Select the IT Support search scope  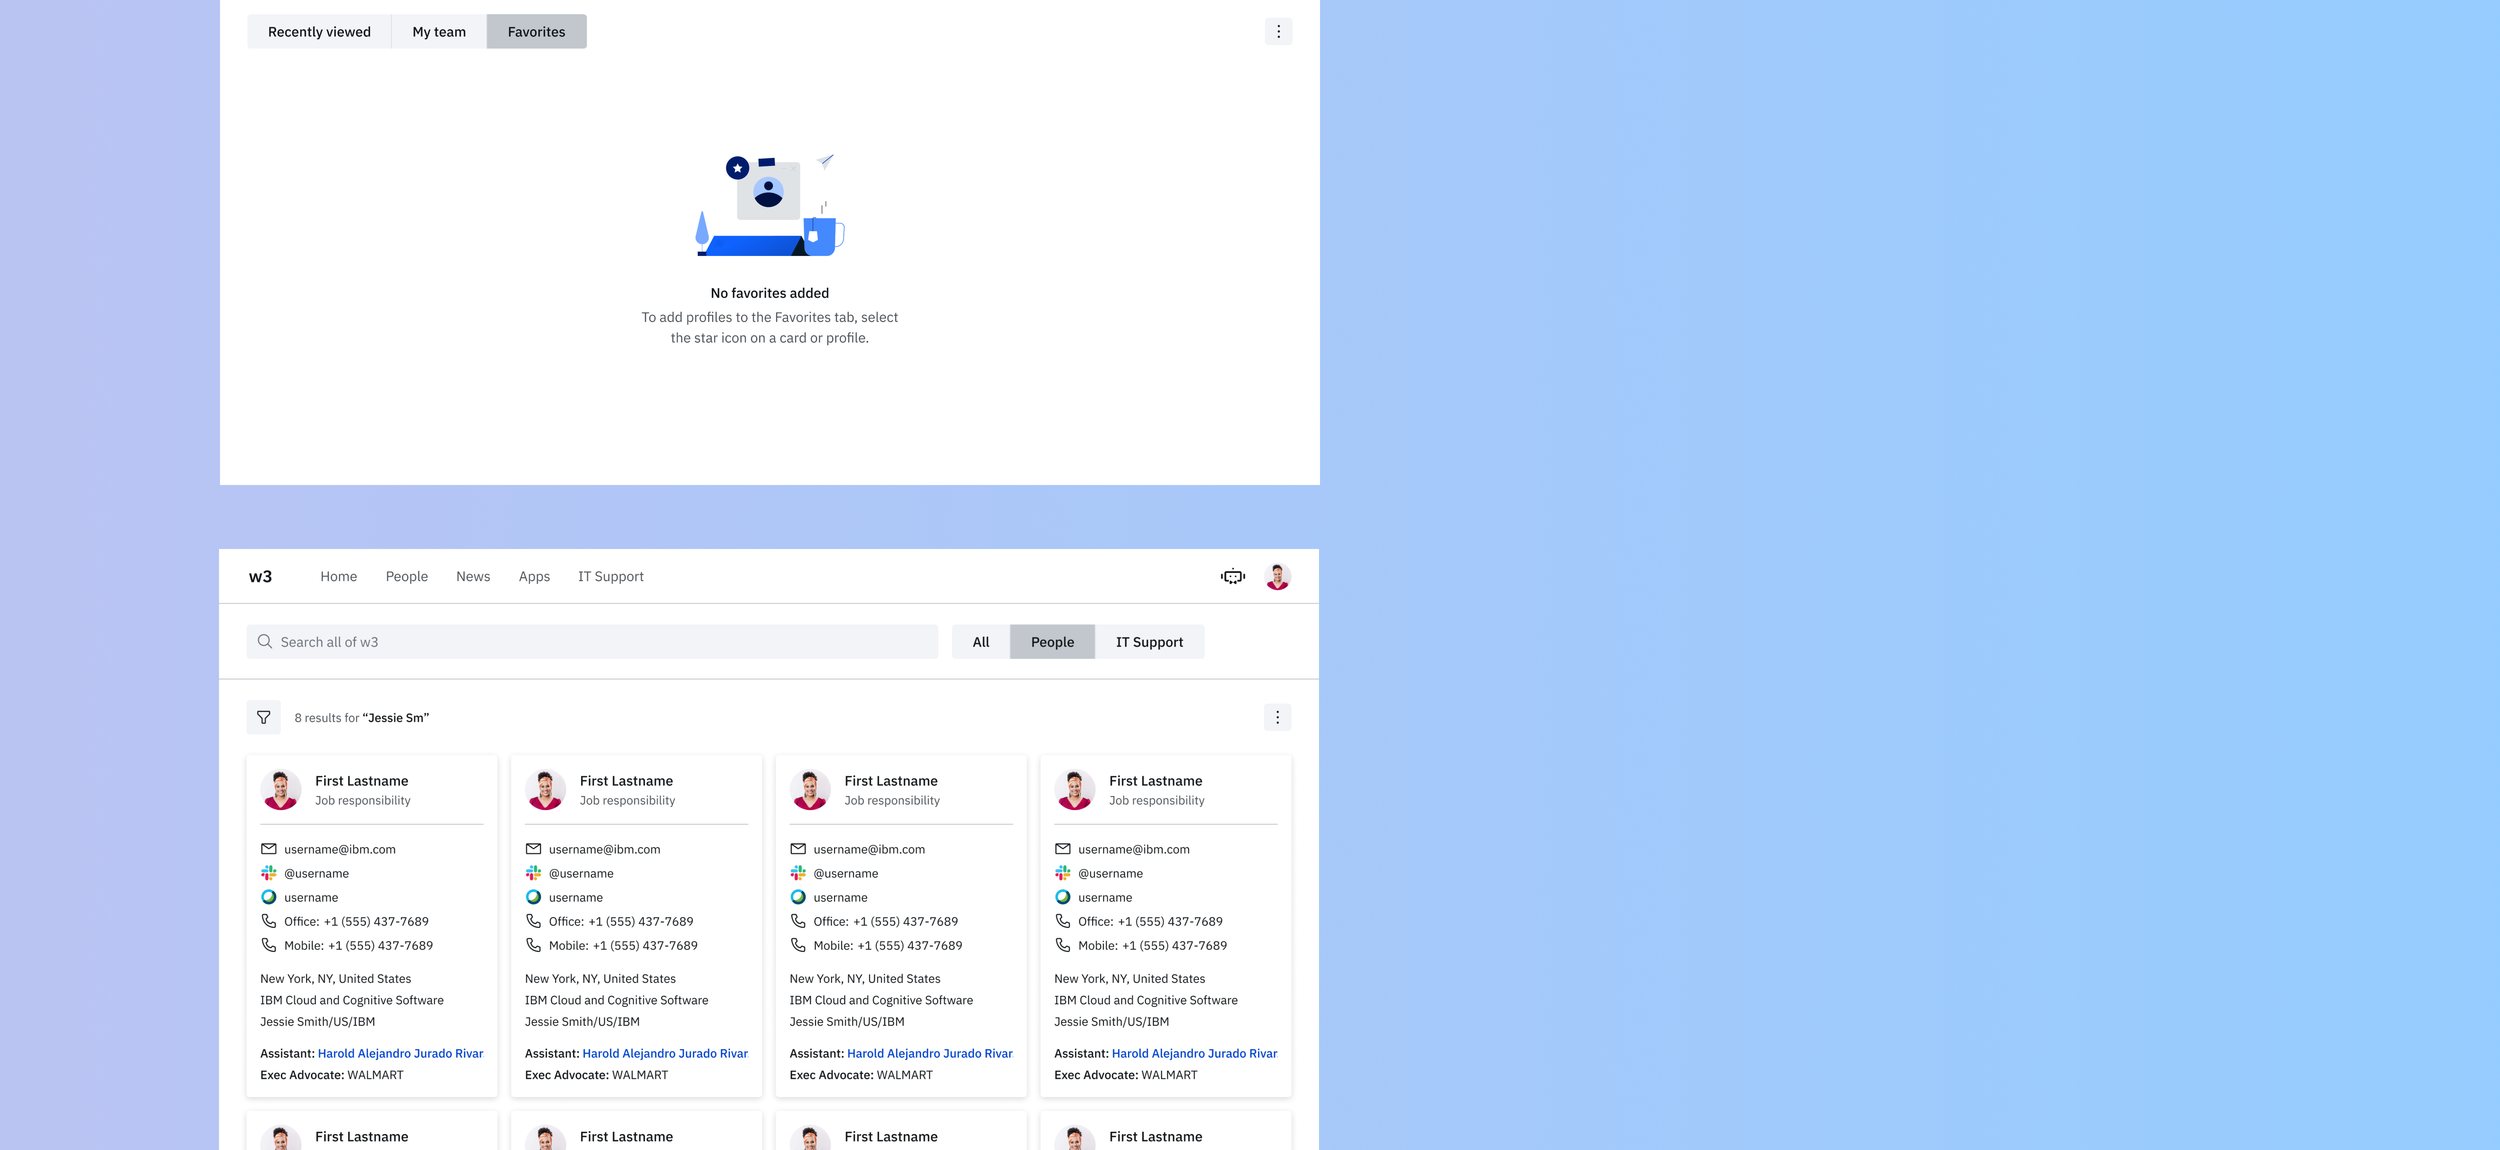[x=1149, y=641]
